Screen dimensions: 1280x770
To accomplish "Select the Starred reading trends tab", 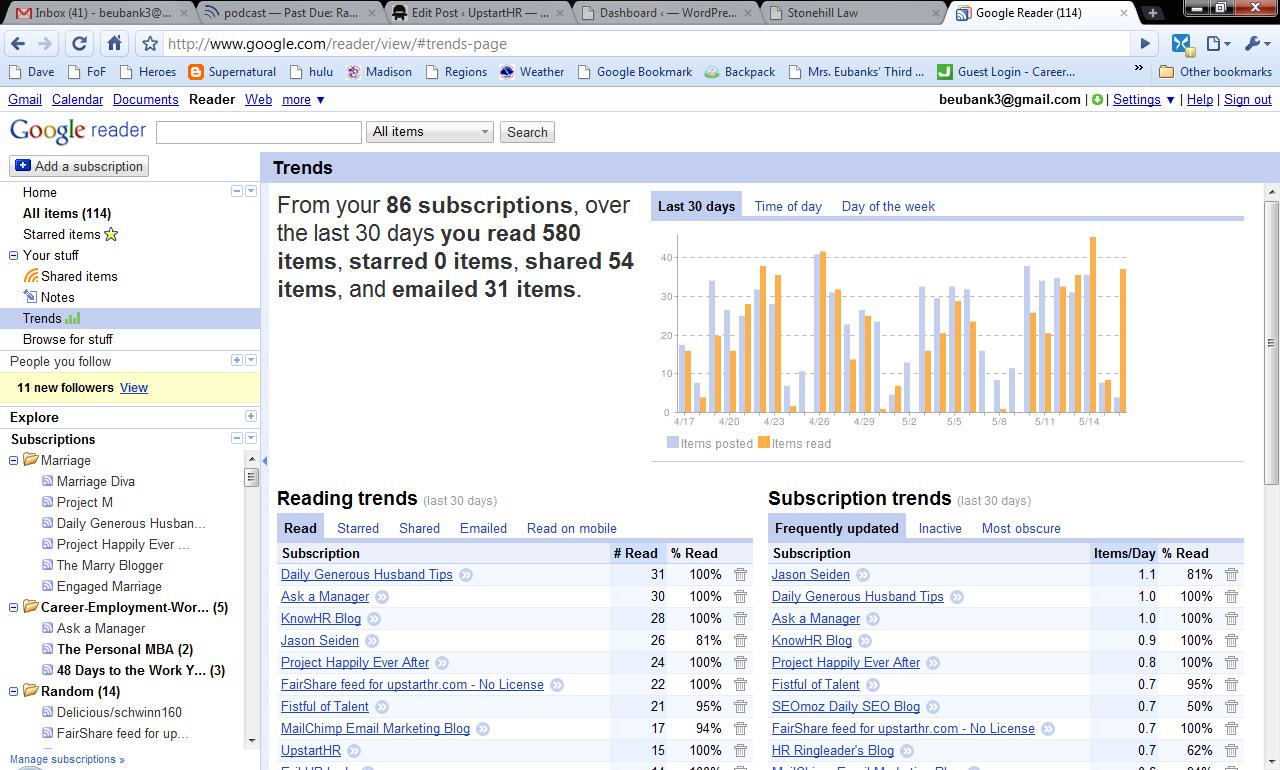I will coord(358,529).
